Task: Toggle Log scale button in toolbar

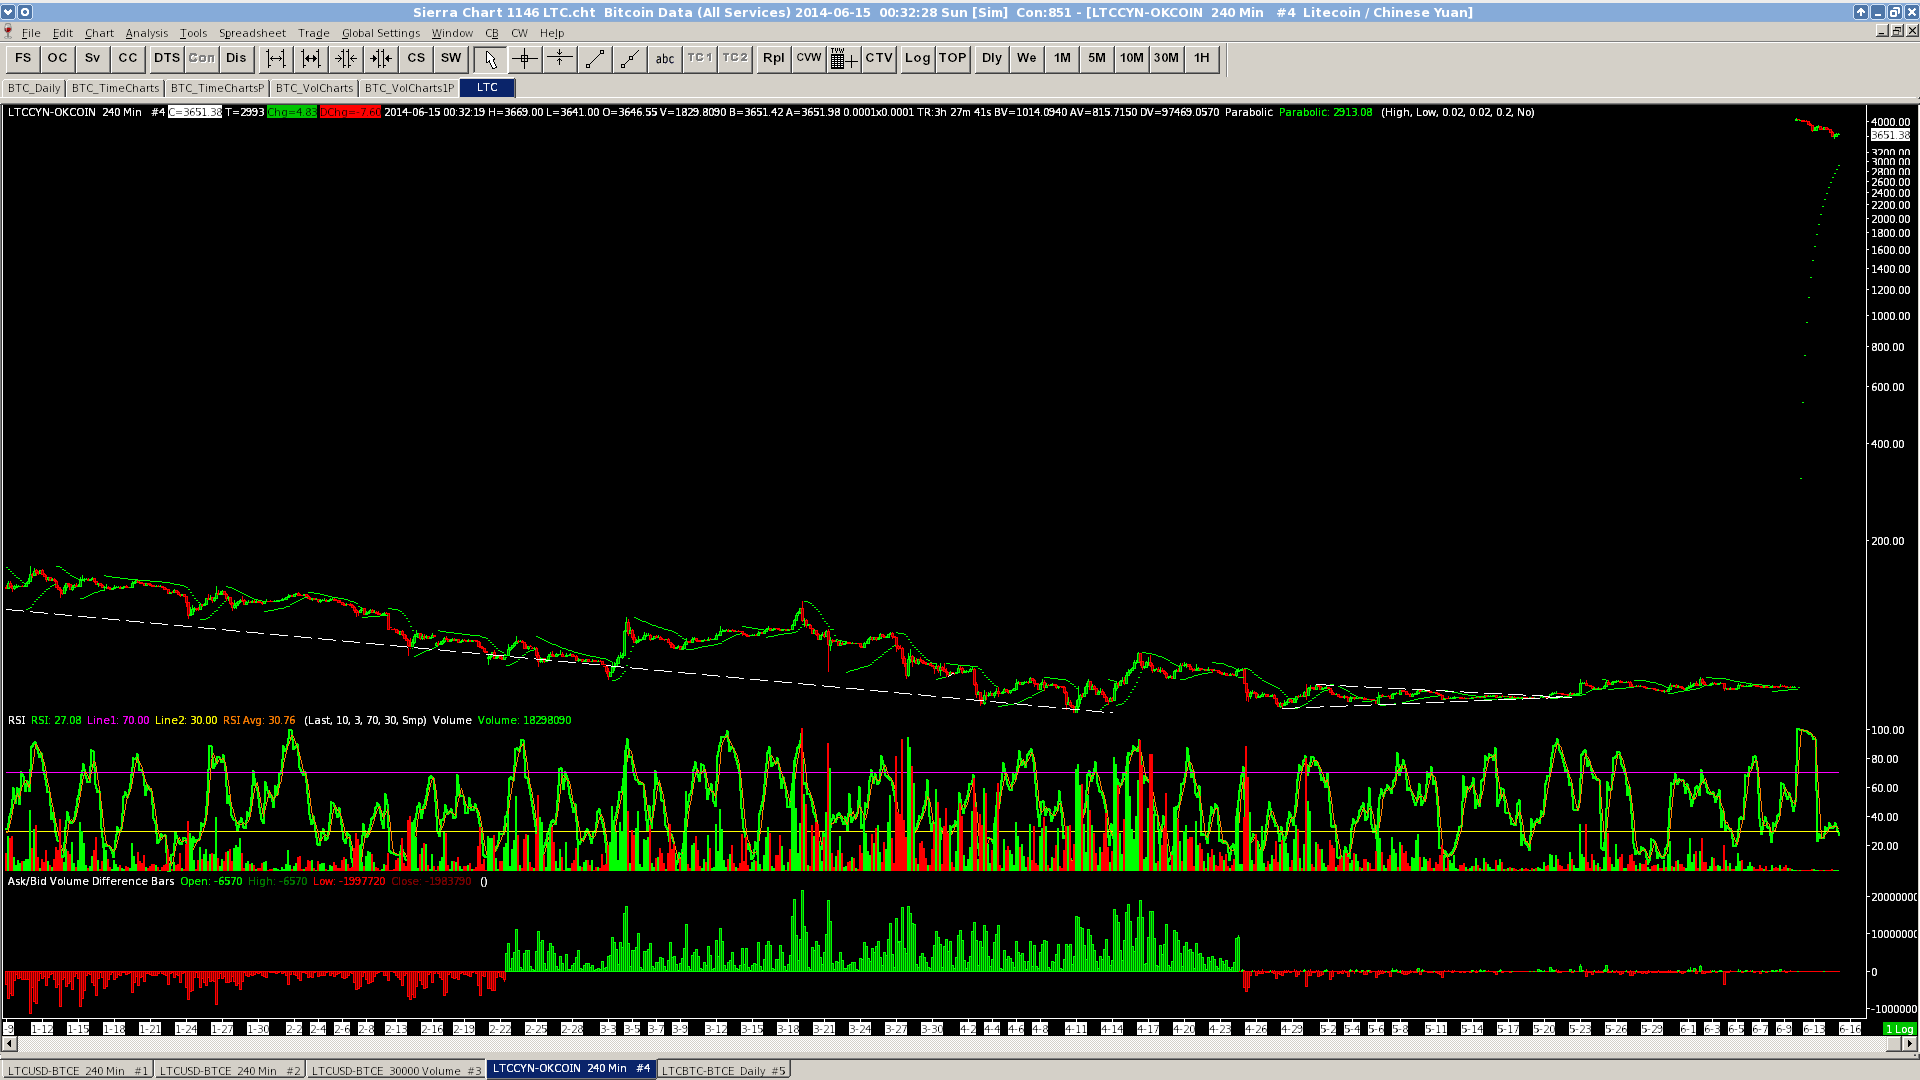Action: coord(917,58)
